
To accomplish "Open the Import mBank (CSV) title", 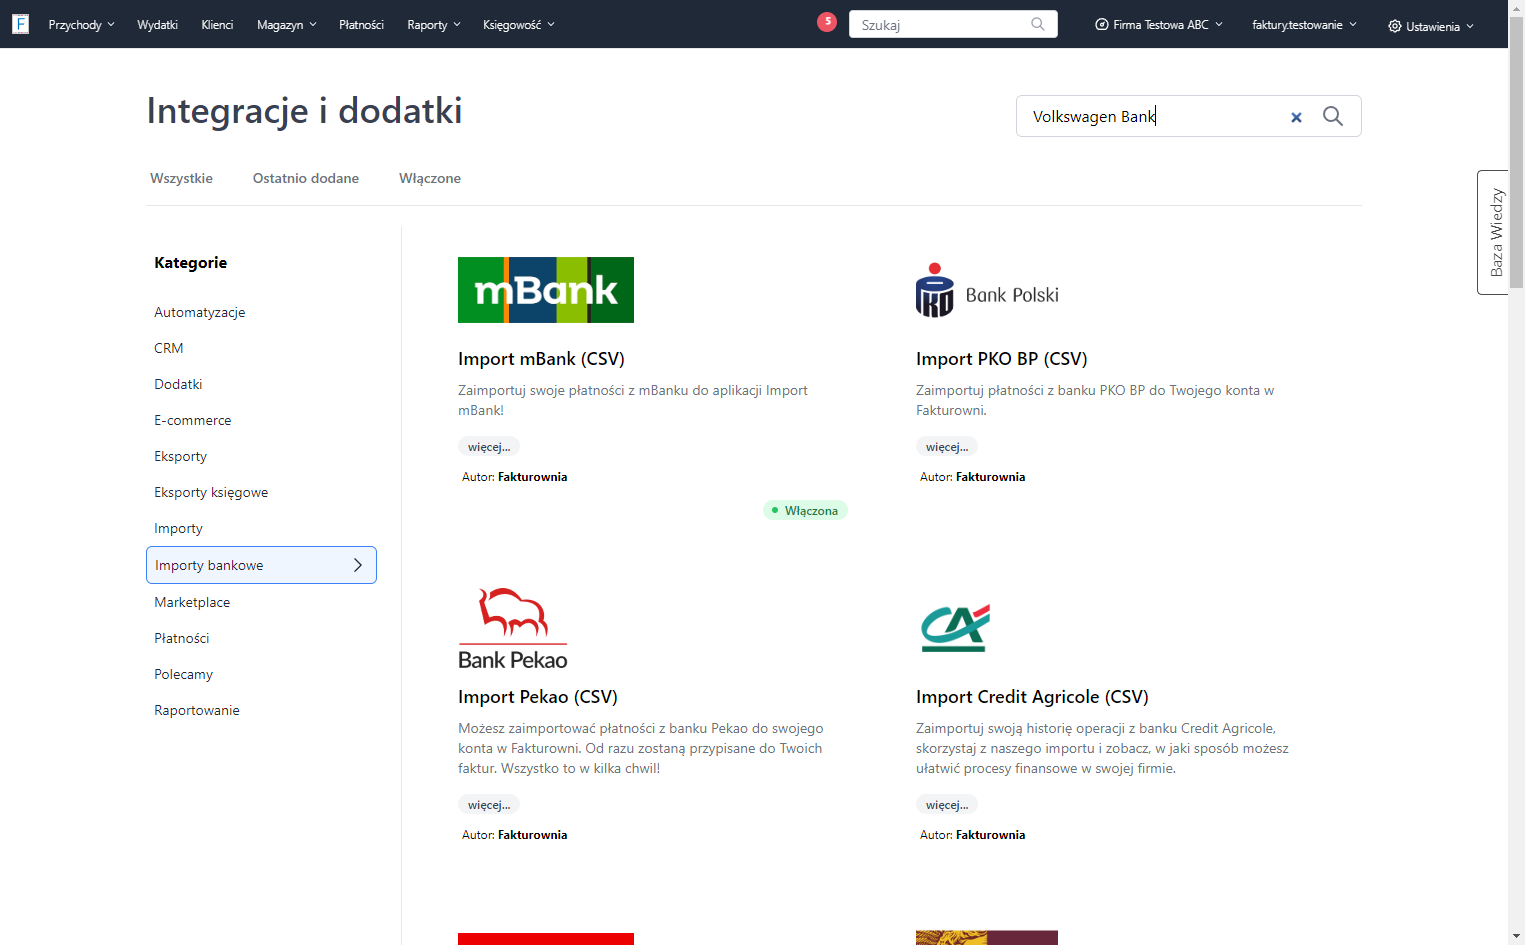I will tap(541, 359).
